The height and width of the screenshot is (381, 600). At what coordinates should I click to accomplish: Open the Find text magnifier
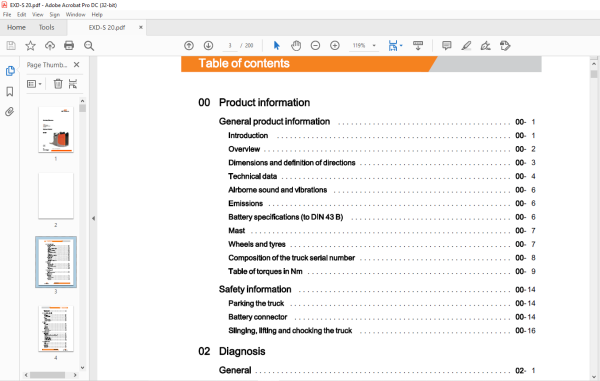click(x=89, y=46)
